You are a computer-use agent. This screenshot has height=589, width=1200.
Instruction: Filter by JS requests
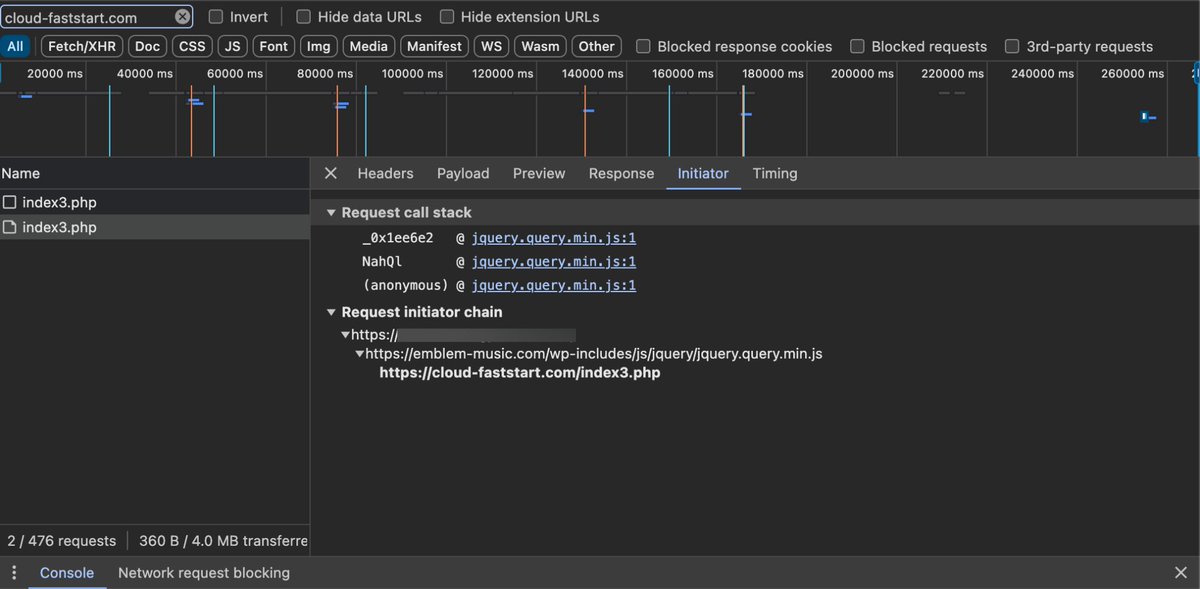pyautogui.click(x=233, y=46)
